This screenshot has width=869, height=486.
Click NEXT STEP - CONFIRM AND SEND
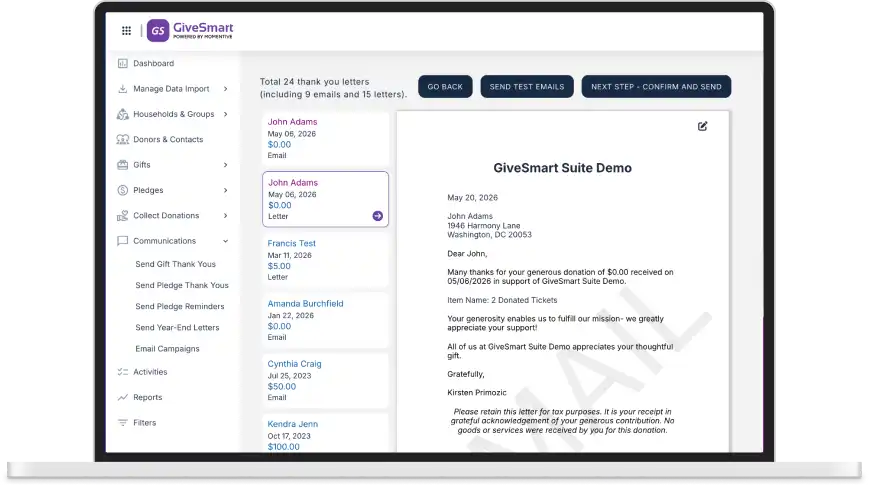coord(656,86)
